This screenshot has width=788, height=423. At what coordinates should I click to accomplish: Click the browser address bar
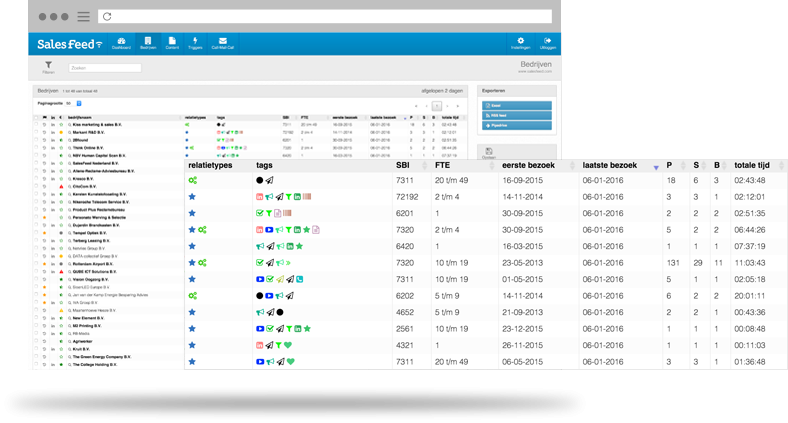[x=325, y=17]
